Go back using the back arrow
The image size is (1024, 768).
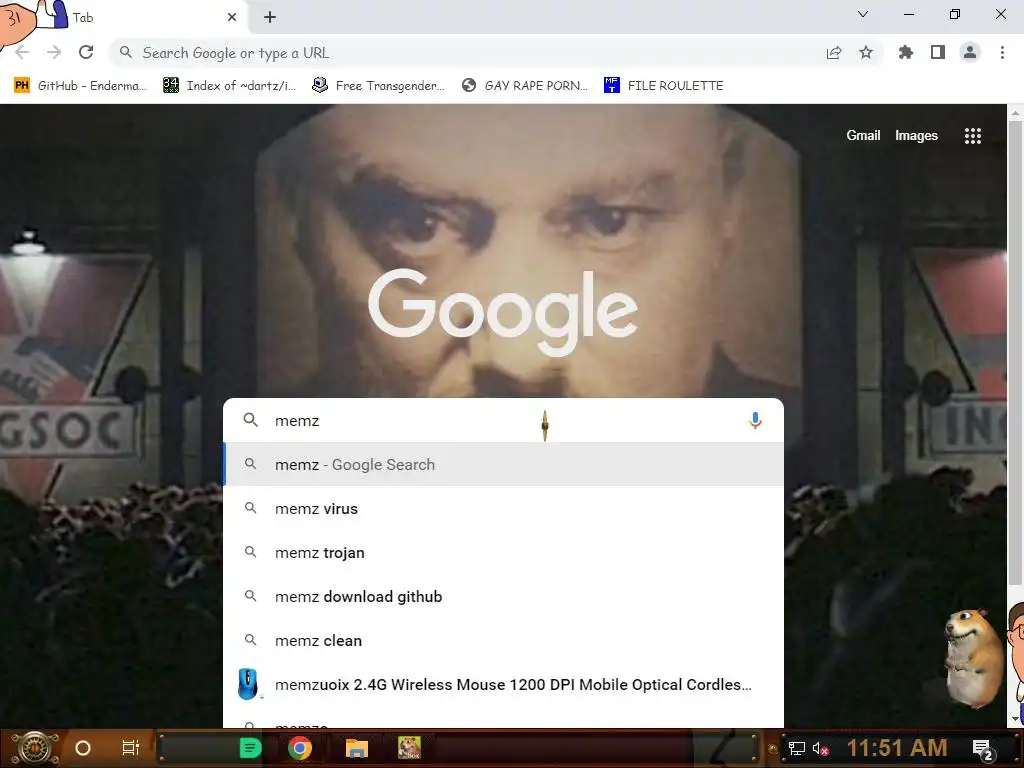(22, 52)
